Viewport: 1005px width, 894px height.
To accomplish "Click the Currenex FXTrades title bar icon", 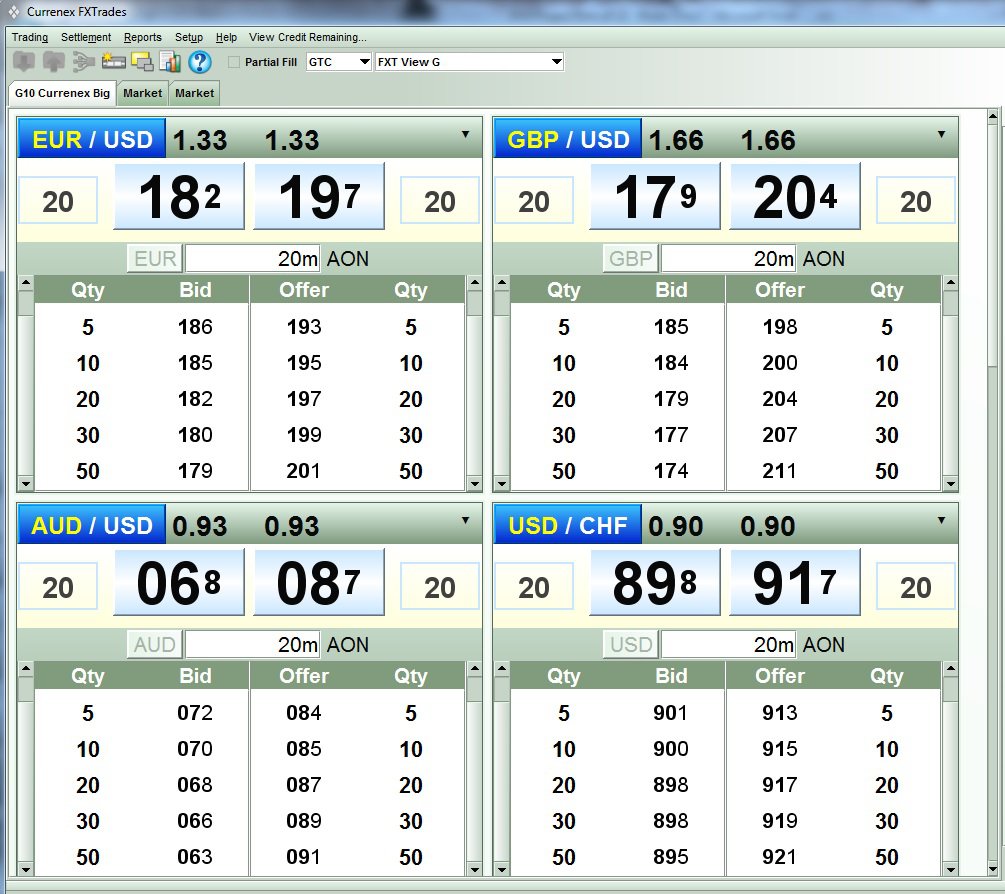I will pyautogui.click(x=13, y=12).
